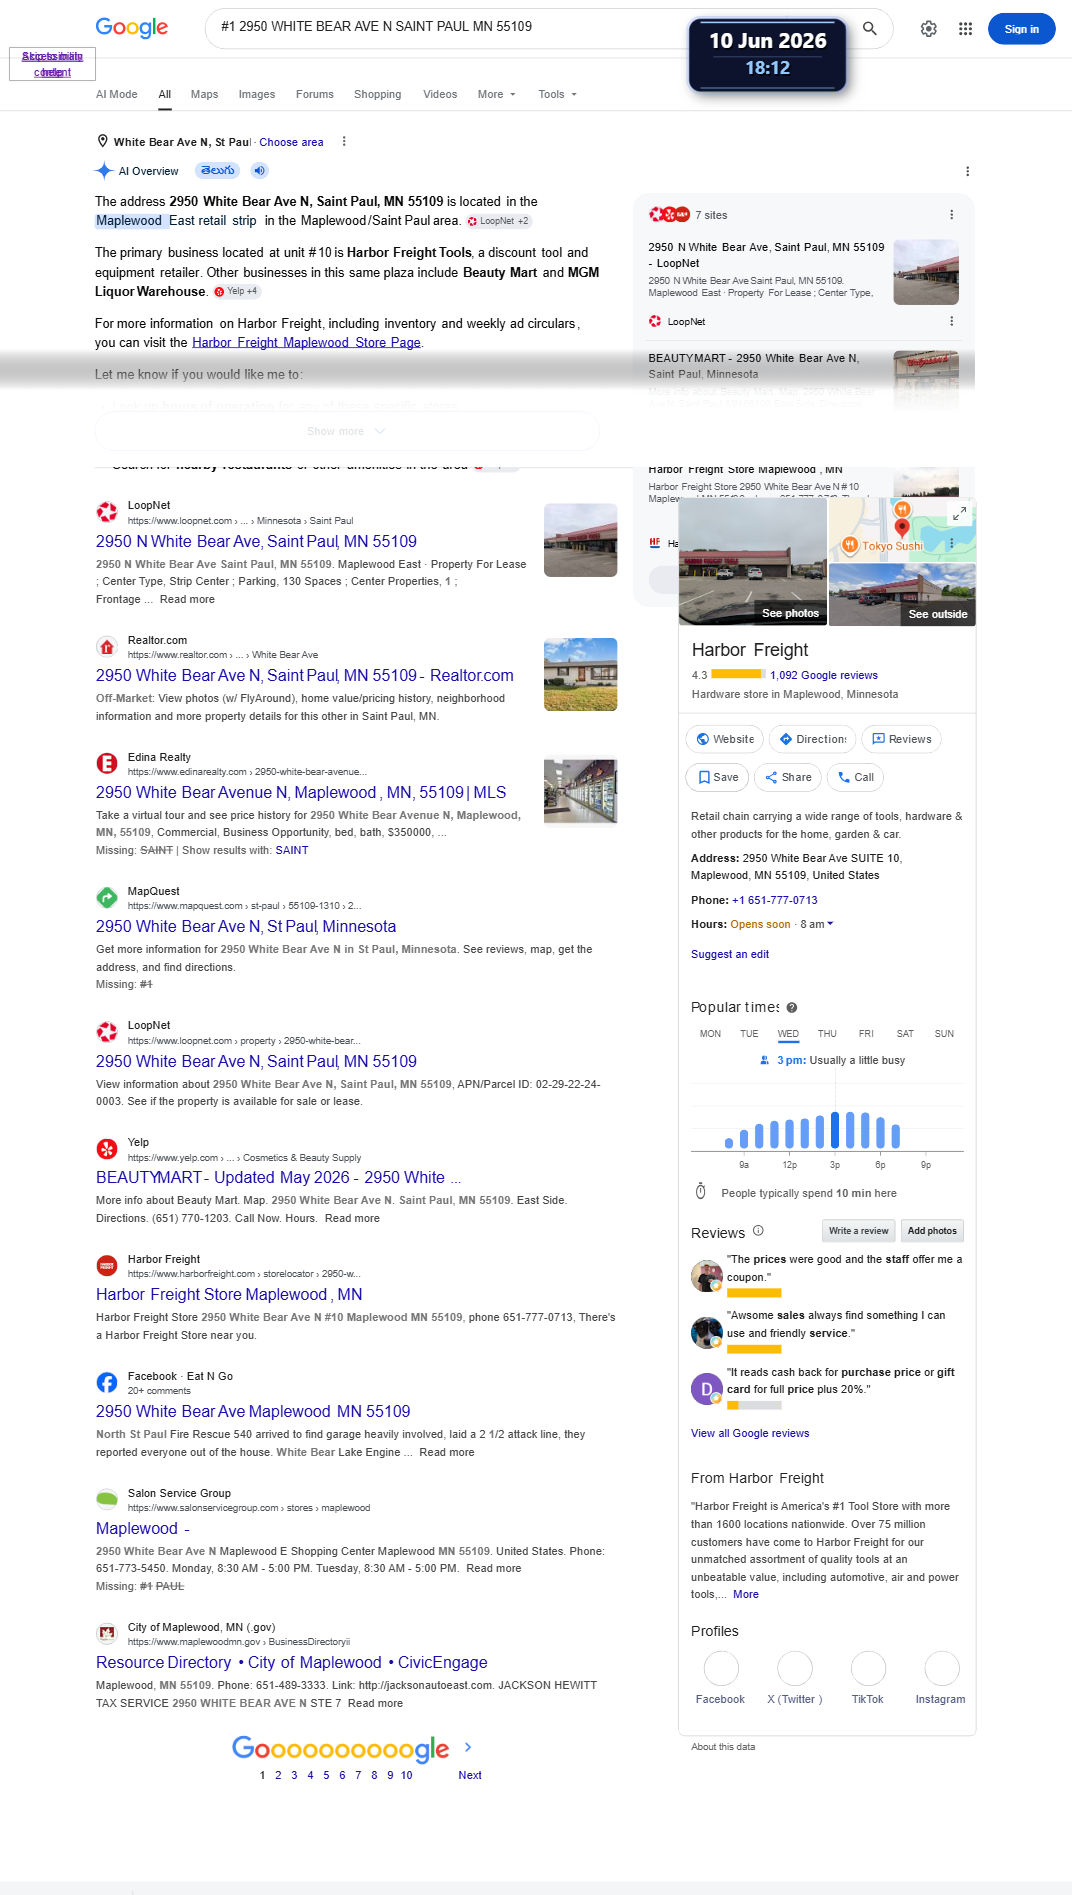1081x1895 pixels.
Task: Save Harbor Freight with the Save button
Action: click(x=717, y=777)
